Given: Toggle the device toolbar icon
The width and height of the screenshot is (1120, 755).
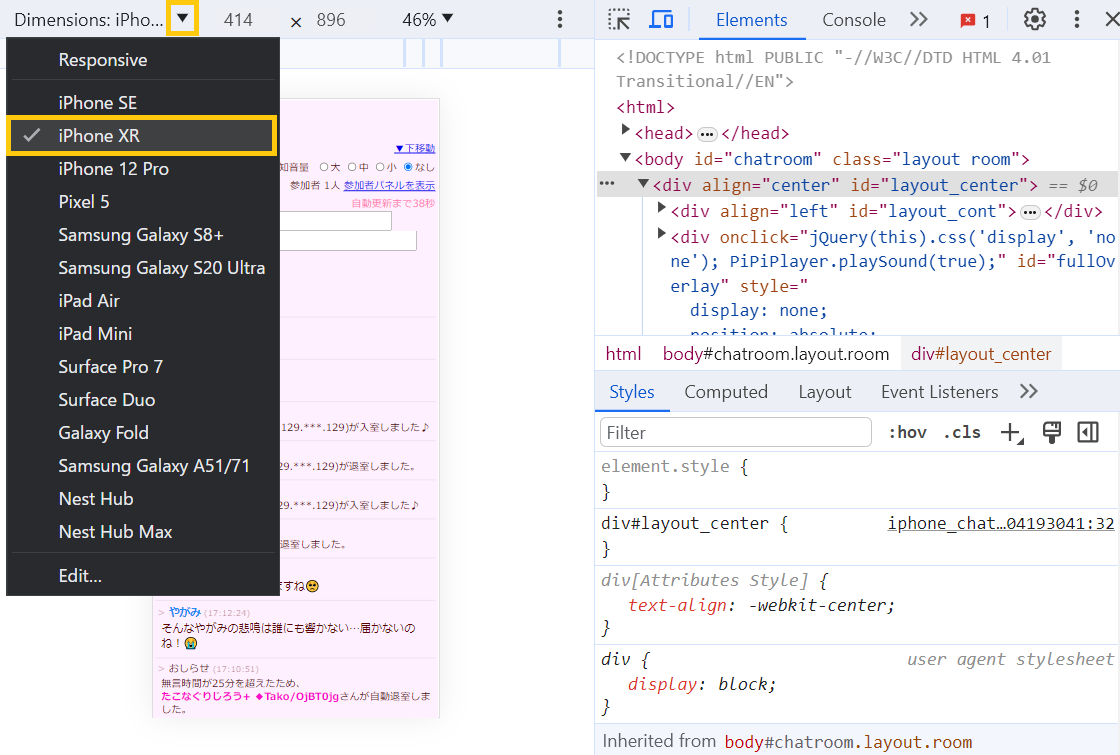Looking at the screenshot, I should click(661, 20).
